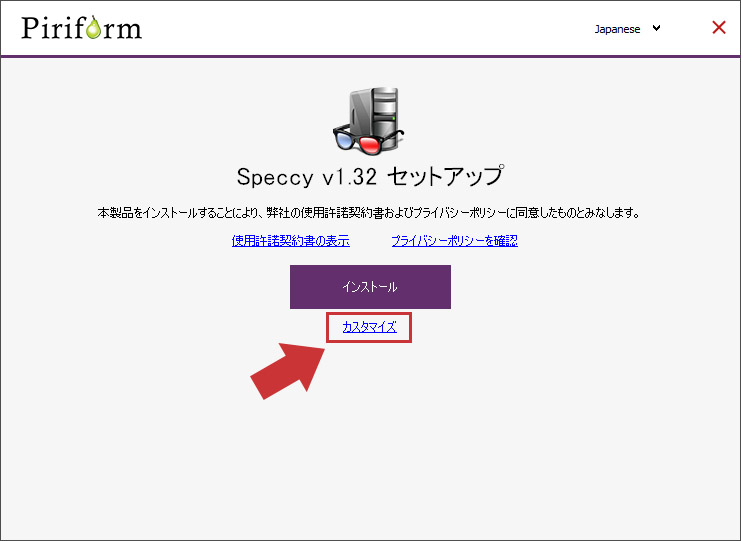Expand the Japanese language dropdown
This screenshot has height=541, width=741.
pyautogui.click(x=627, y=29)
